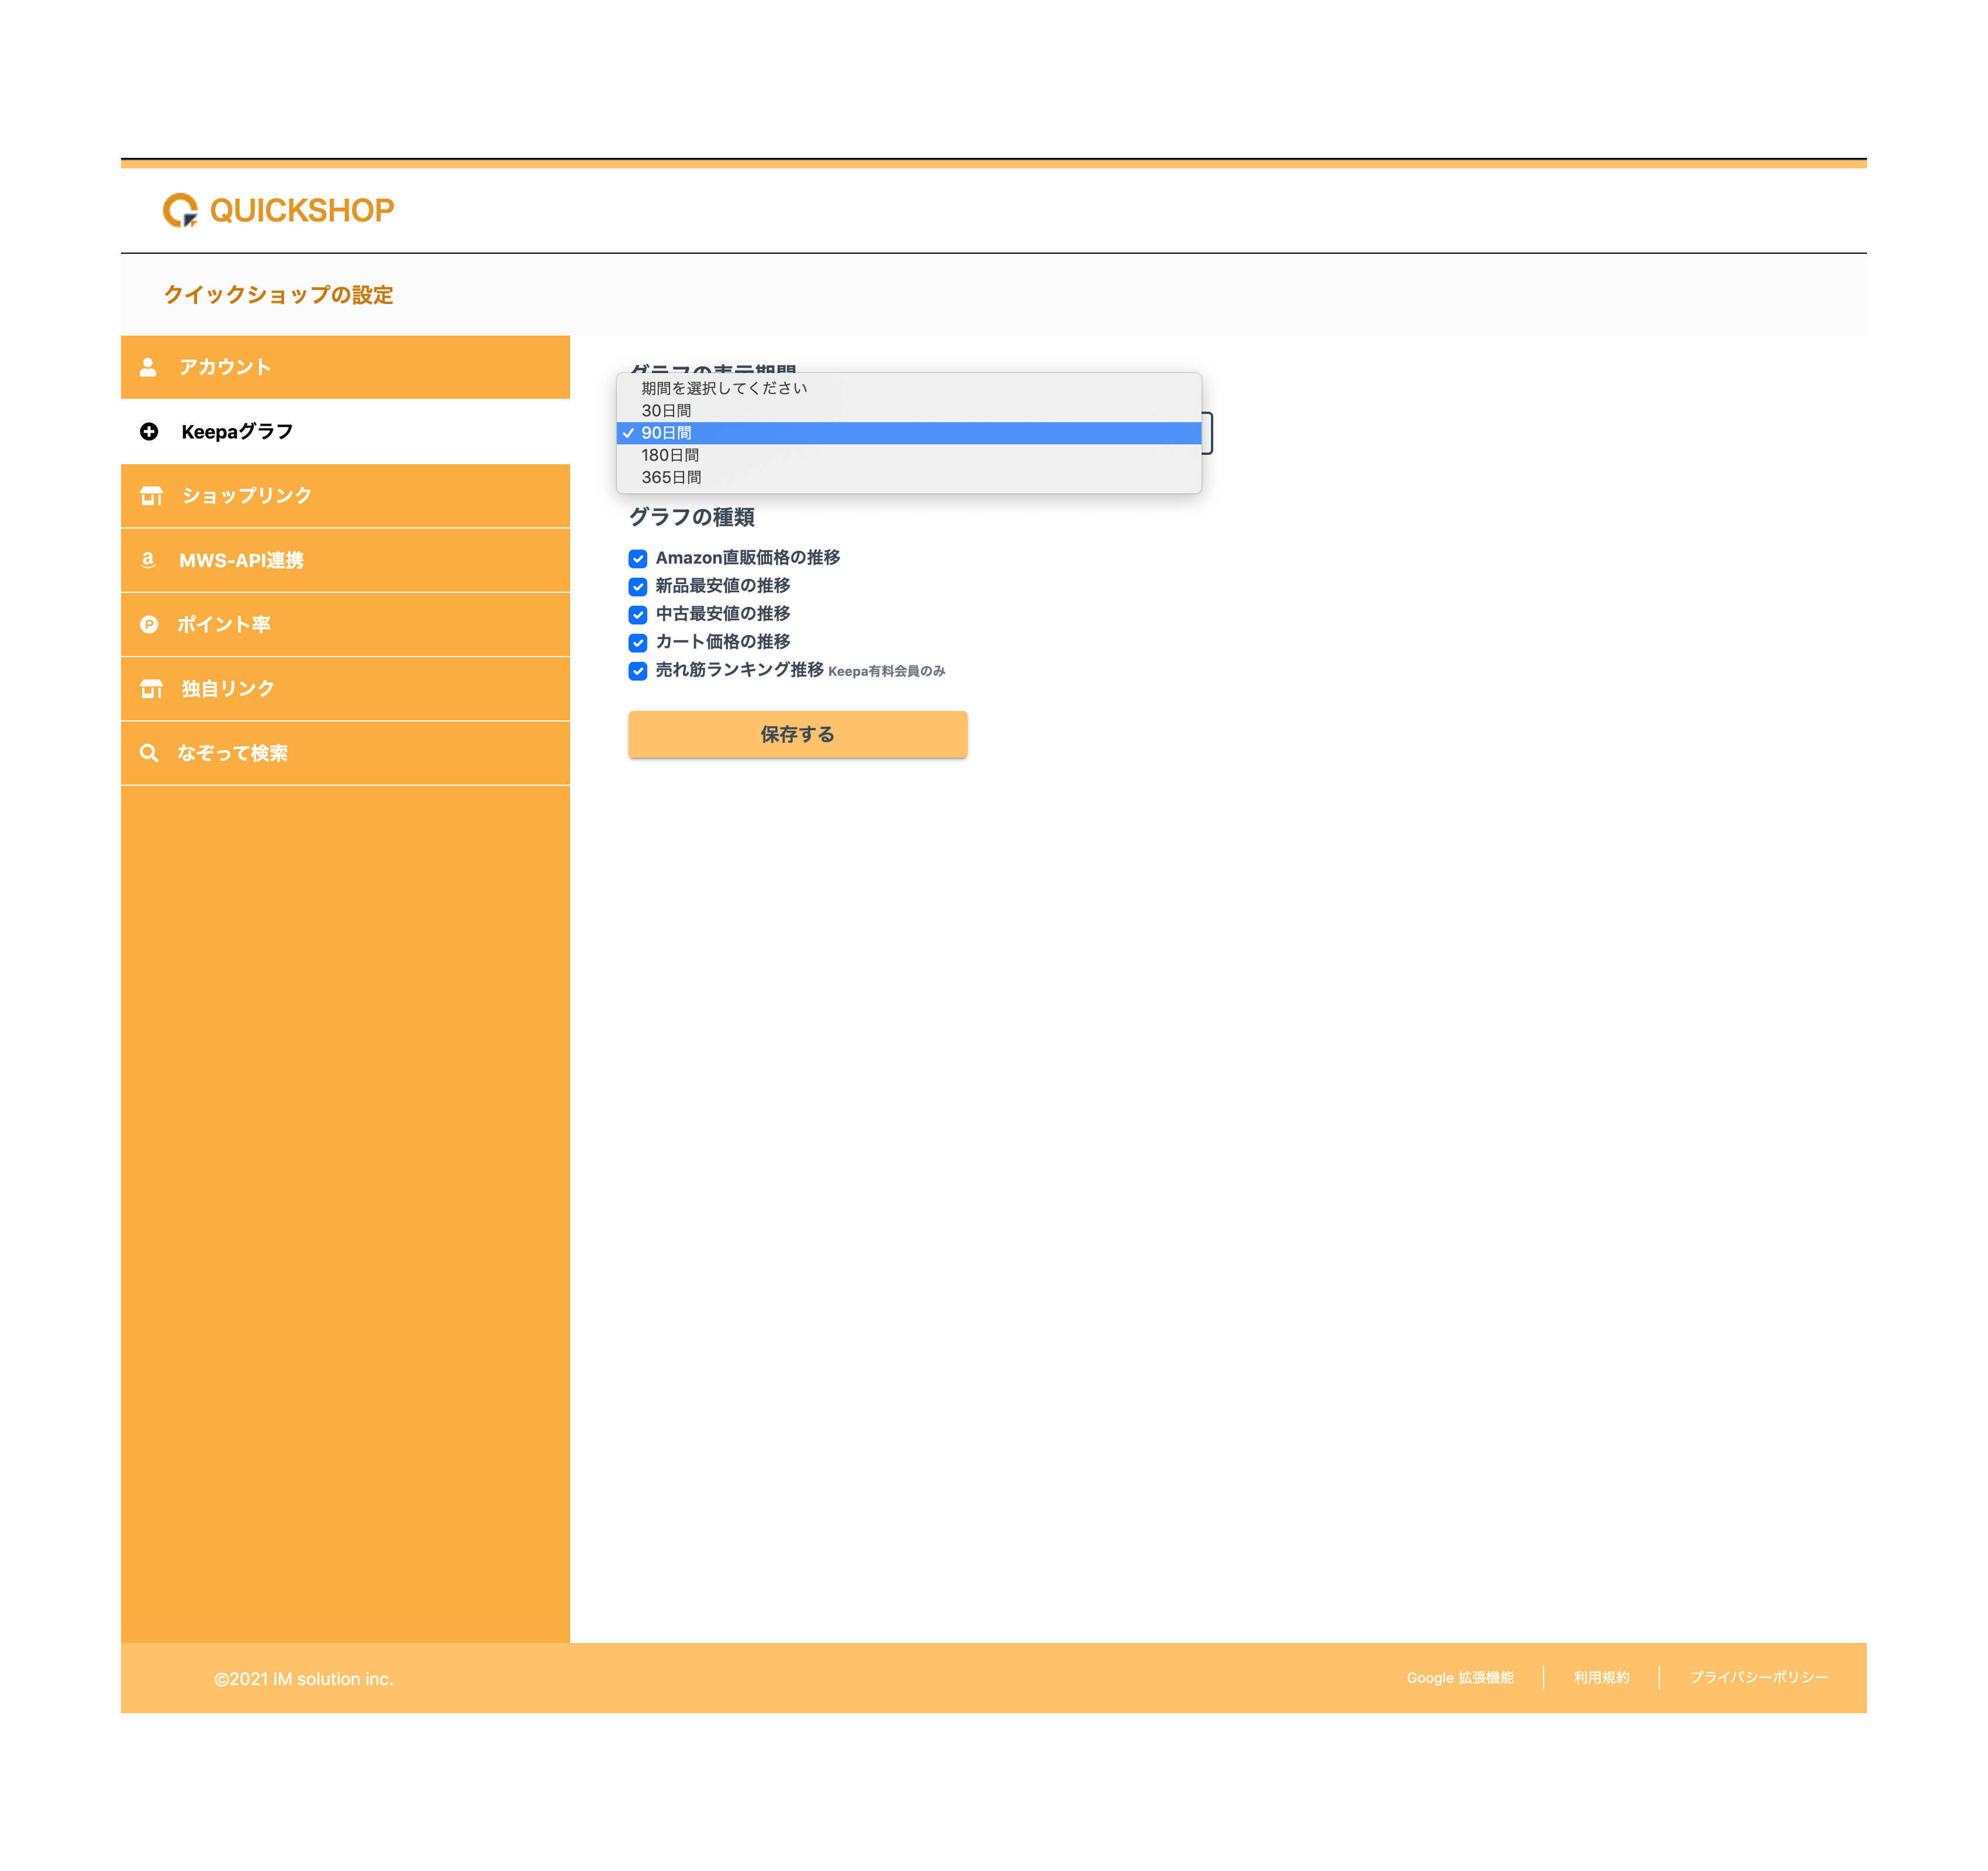1988x1871 pixels.
Task: Click the グラフの種類 section heading
Action: pyautogui.click(x=691, y=517)
